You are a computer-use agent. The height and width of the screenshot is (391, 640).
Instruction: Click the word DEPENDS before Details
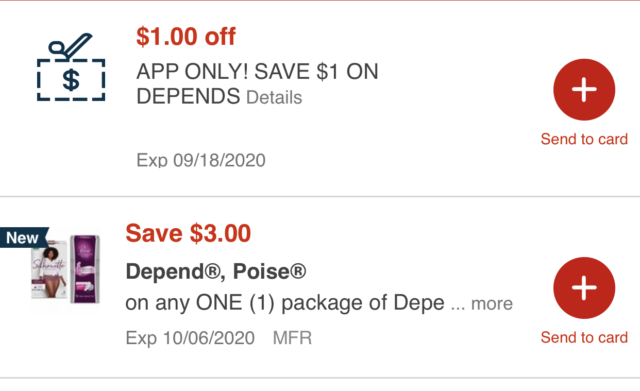[x=188, y=97]
